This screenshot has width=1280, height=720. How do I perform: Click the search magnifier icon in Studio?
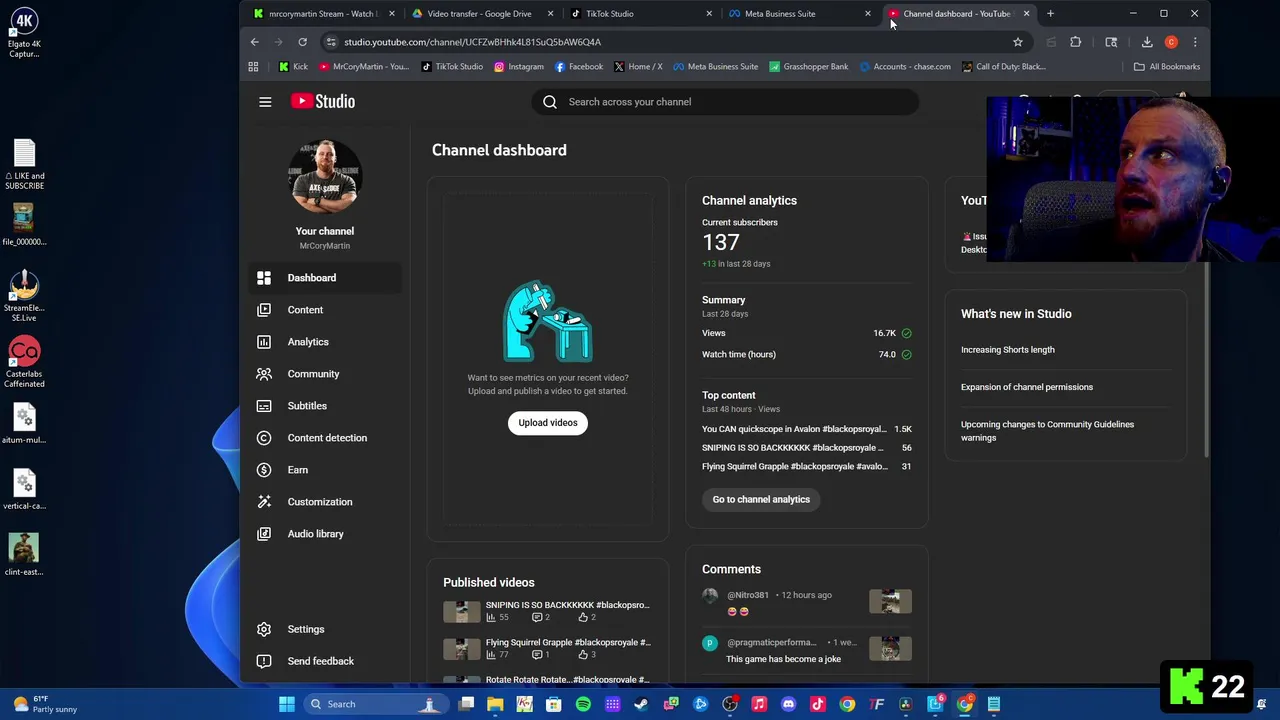coord(550,102)
